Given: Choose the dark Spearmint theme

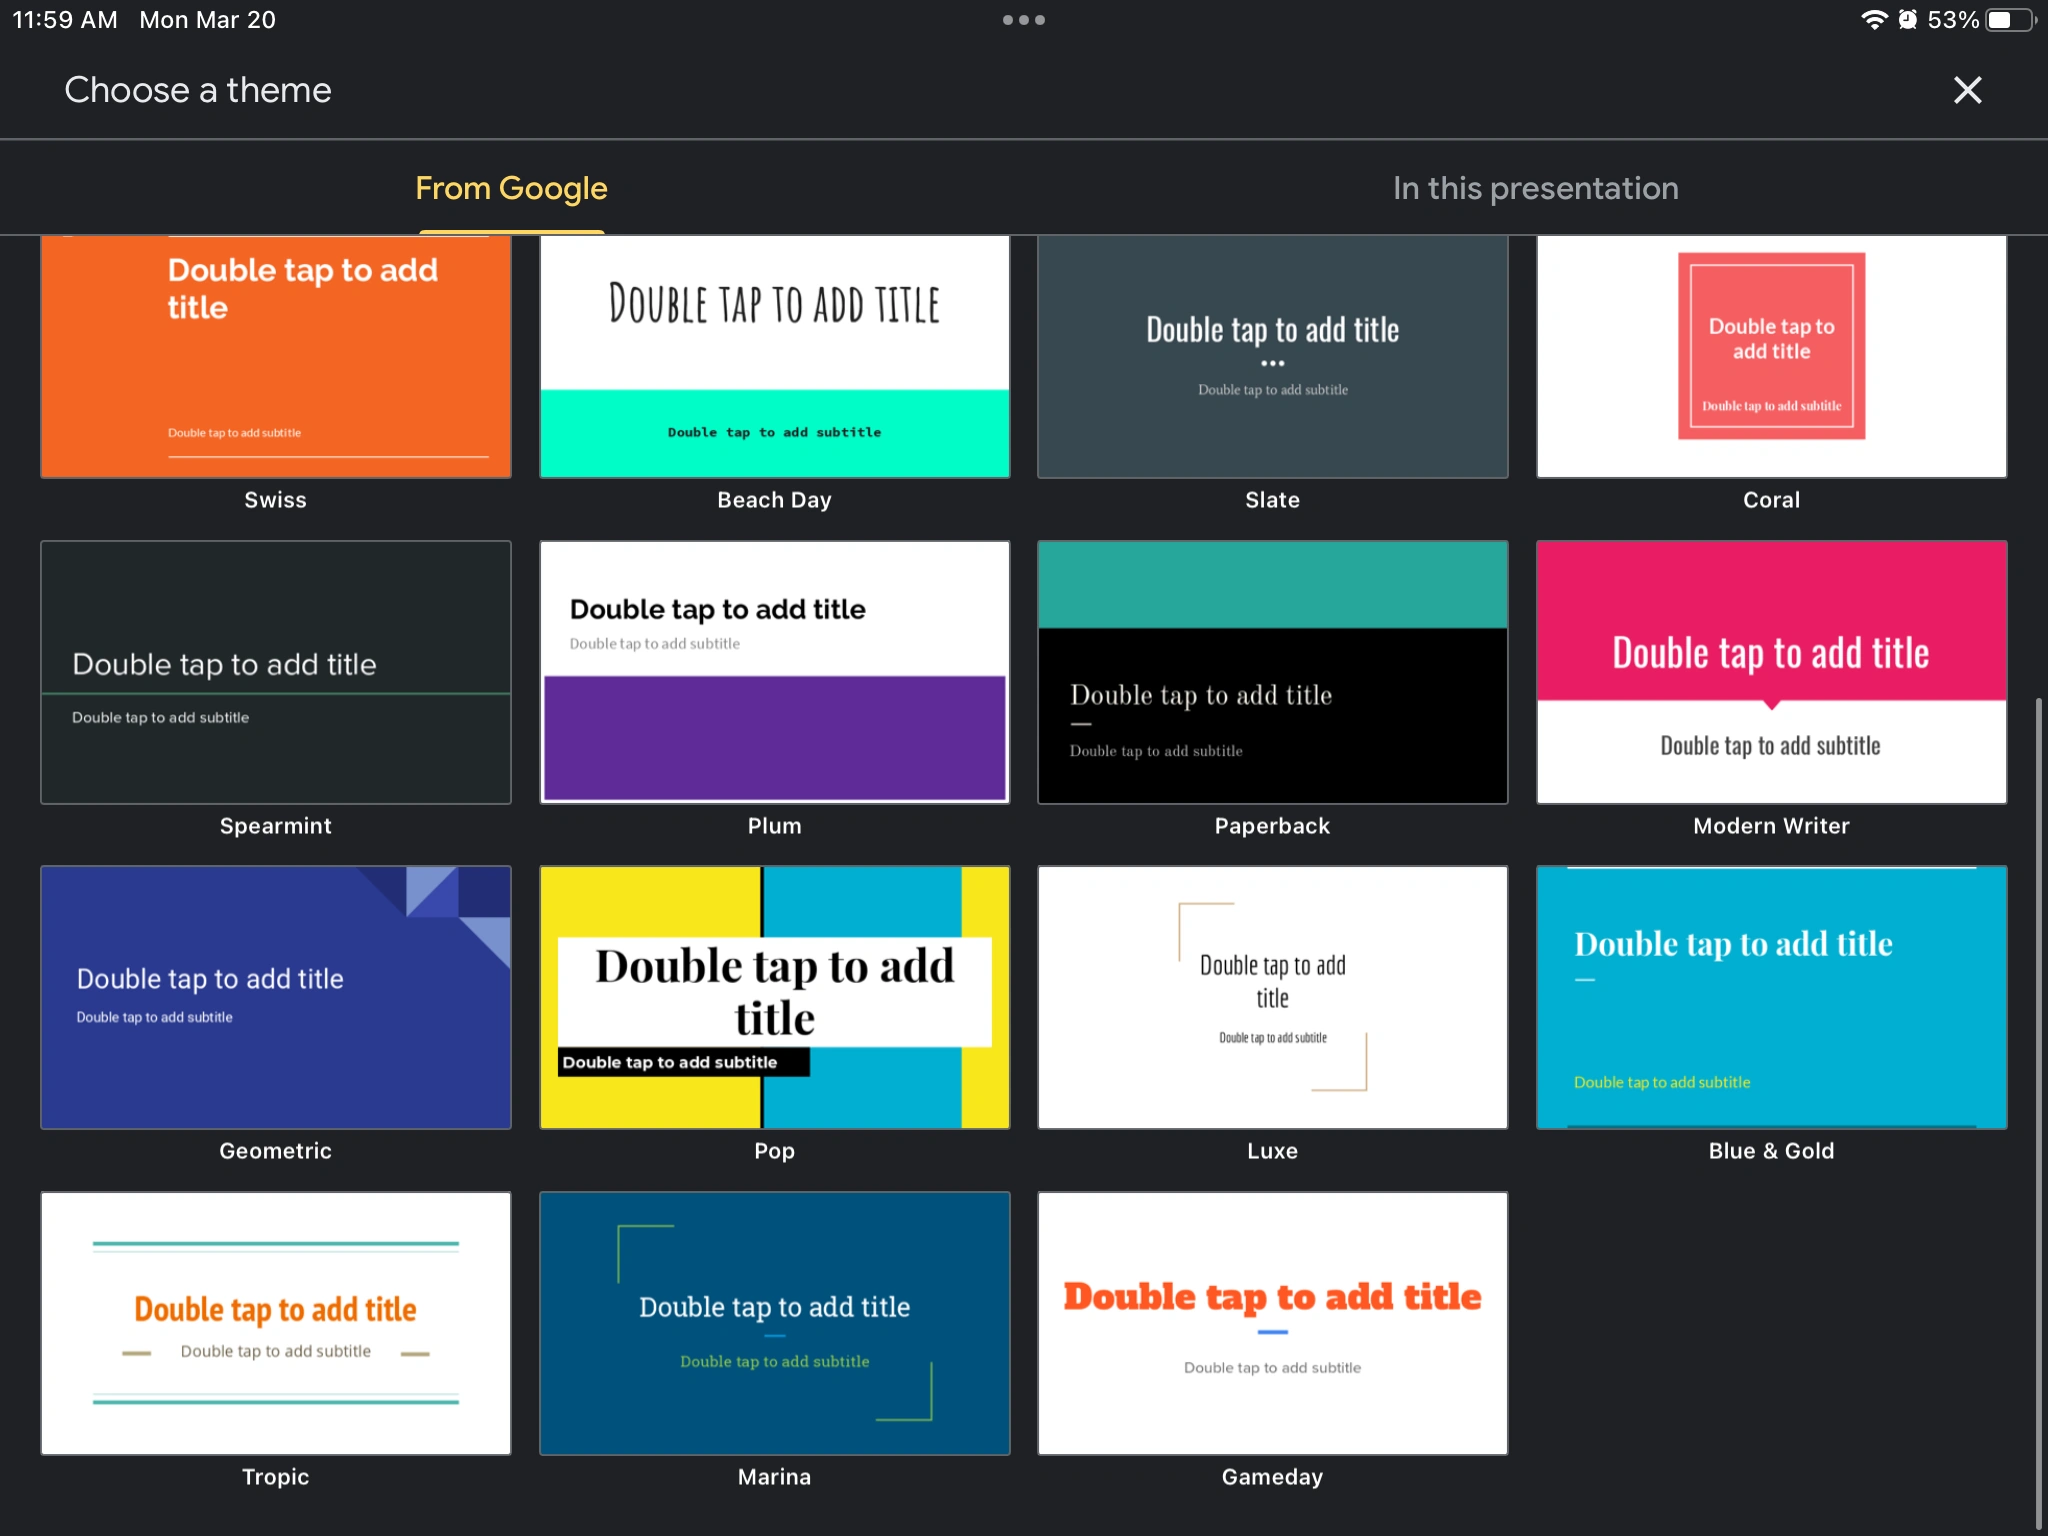Looking at the screenshot, I should [276, 672].
